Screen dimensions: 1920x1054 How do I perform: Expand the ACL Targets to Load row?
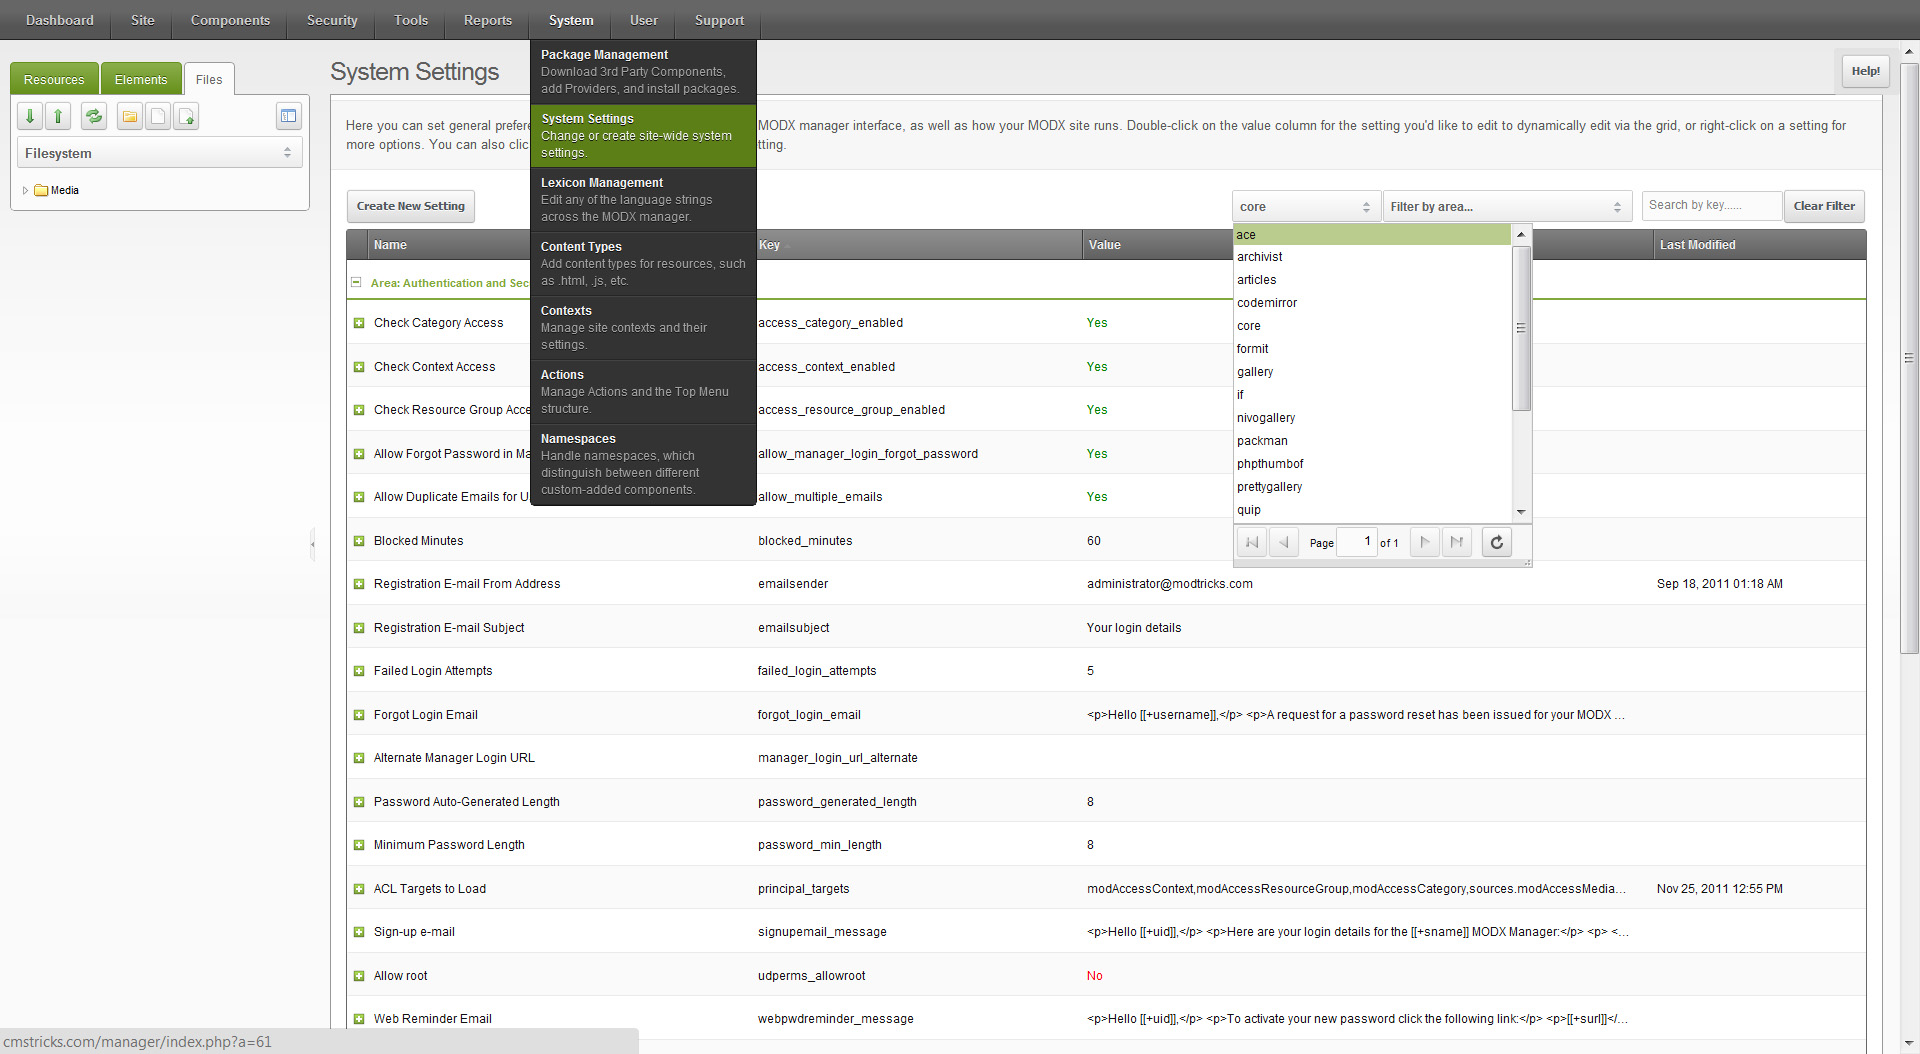tap(359, 889)
